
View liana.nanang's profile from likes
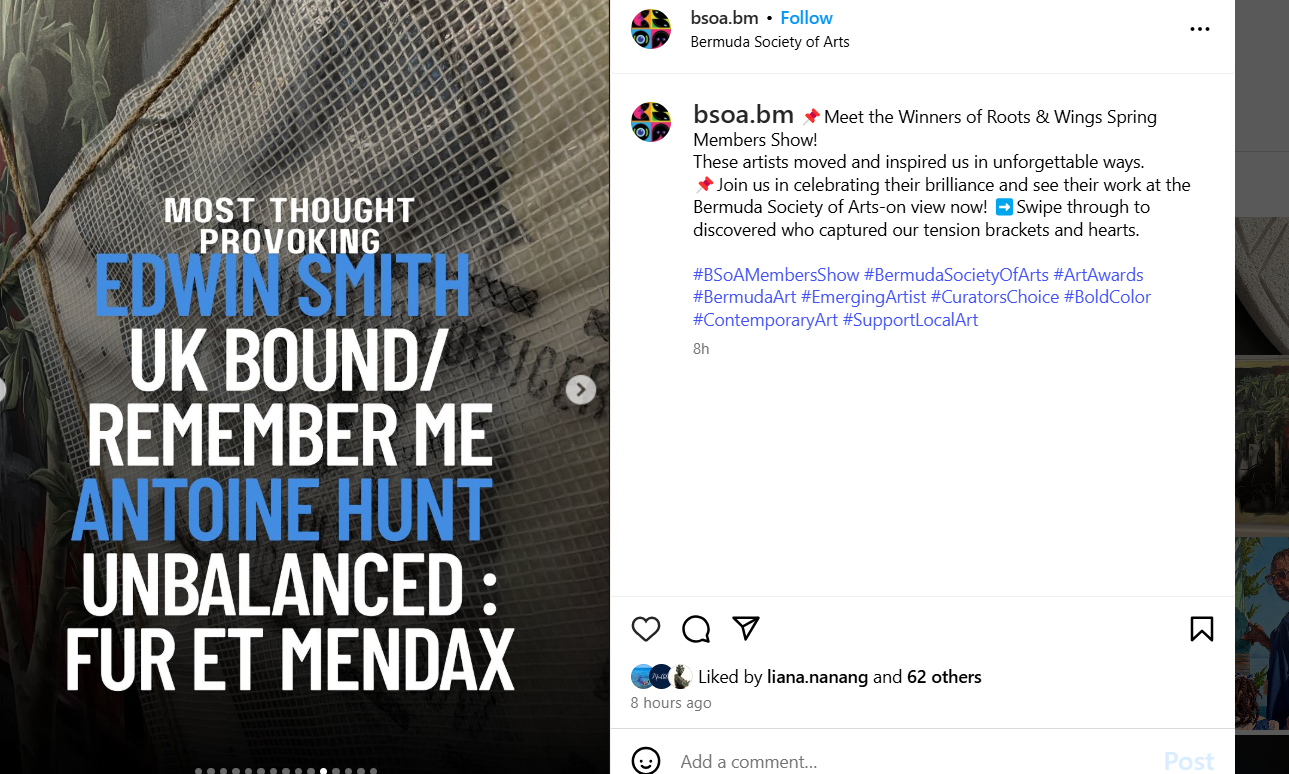(x=818, y=677)
